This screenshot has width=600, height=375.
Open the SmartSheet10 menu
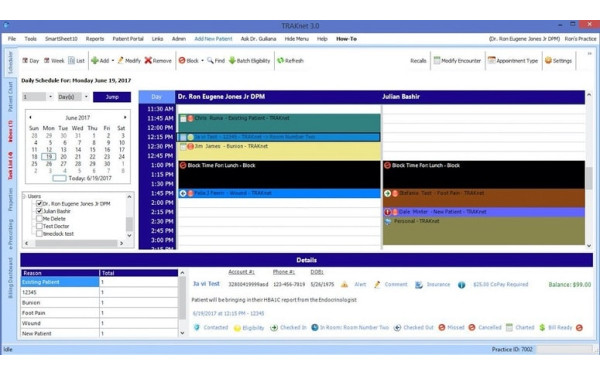tap(61, 39)
